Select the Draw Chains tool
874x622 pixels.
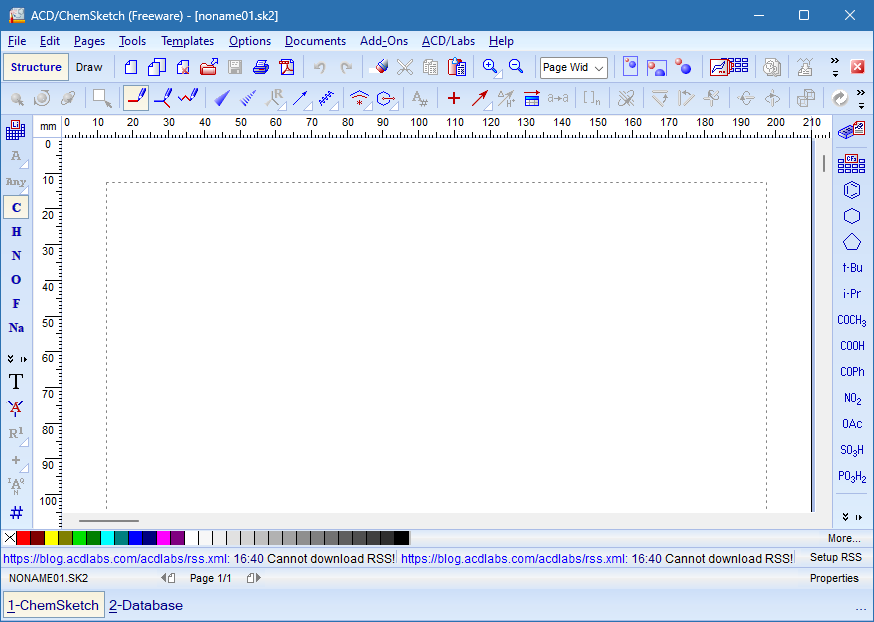(188, 99)
